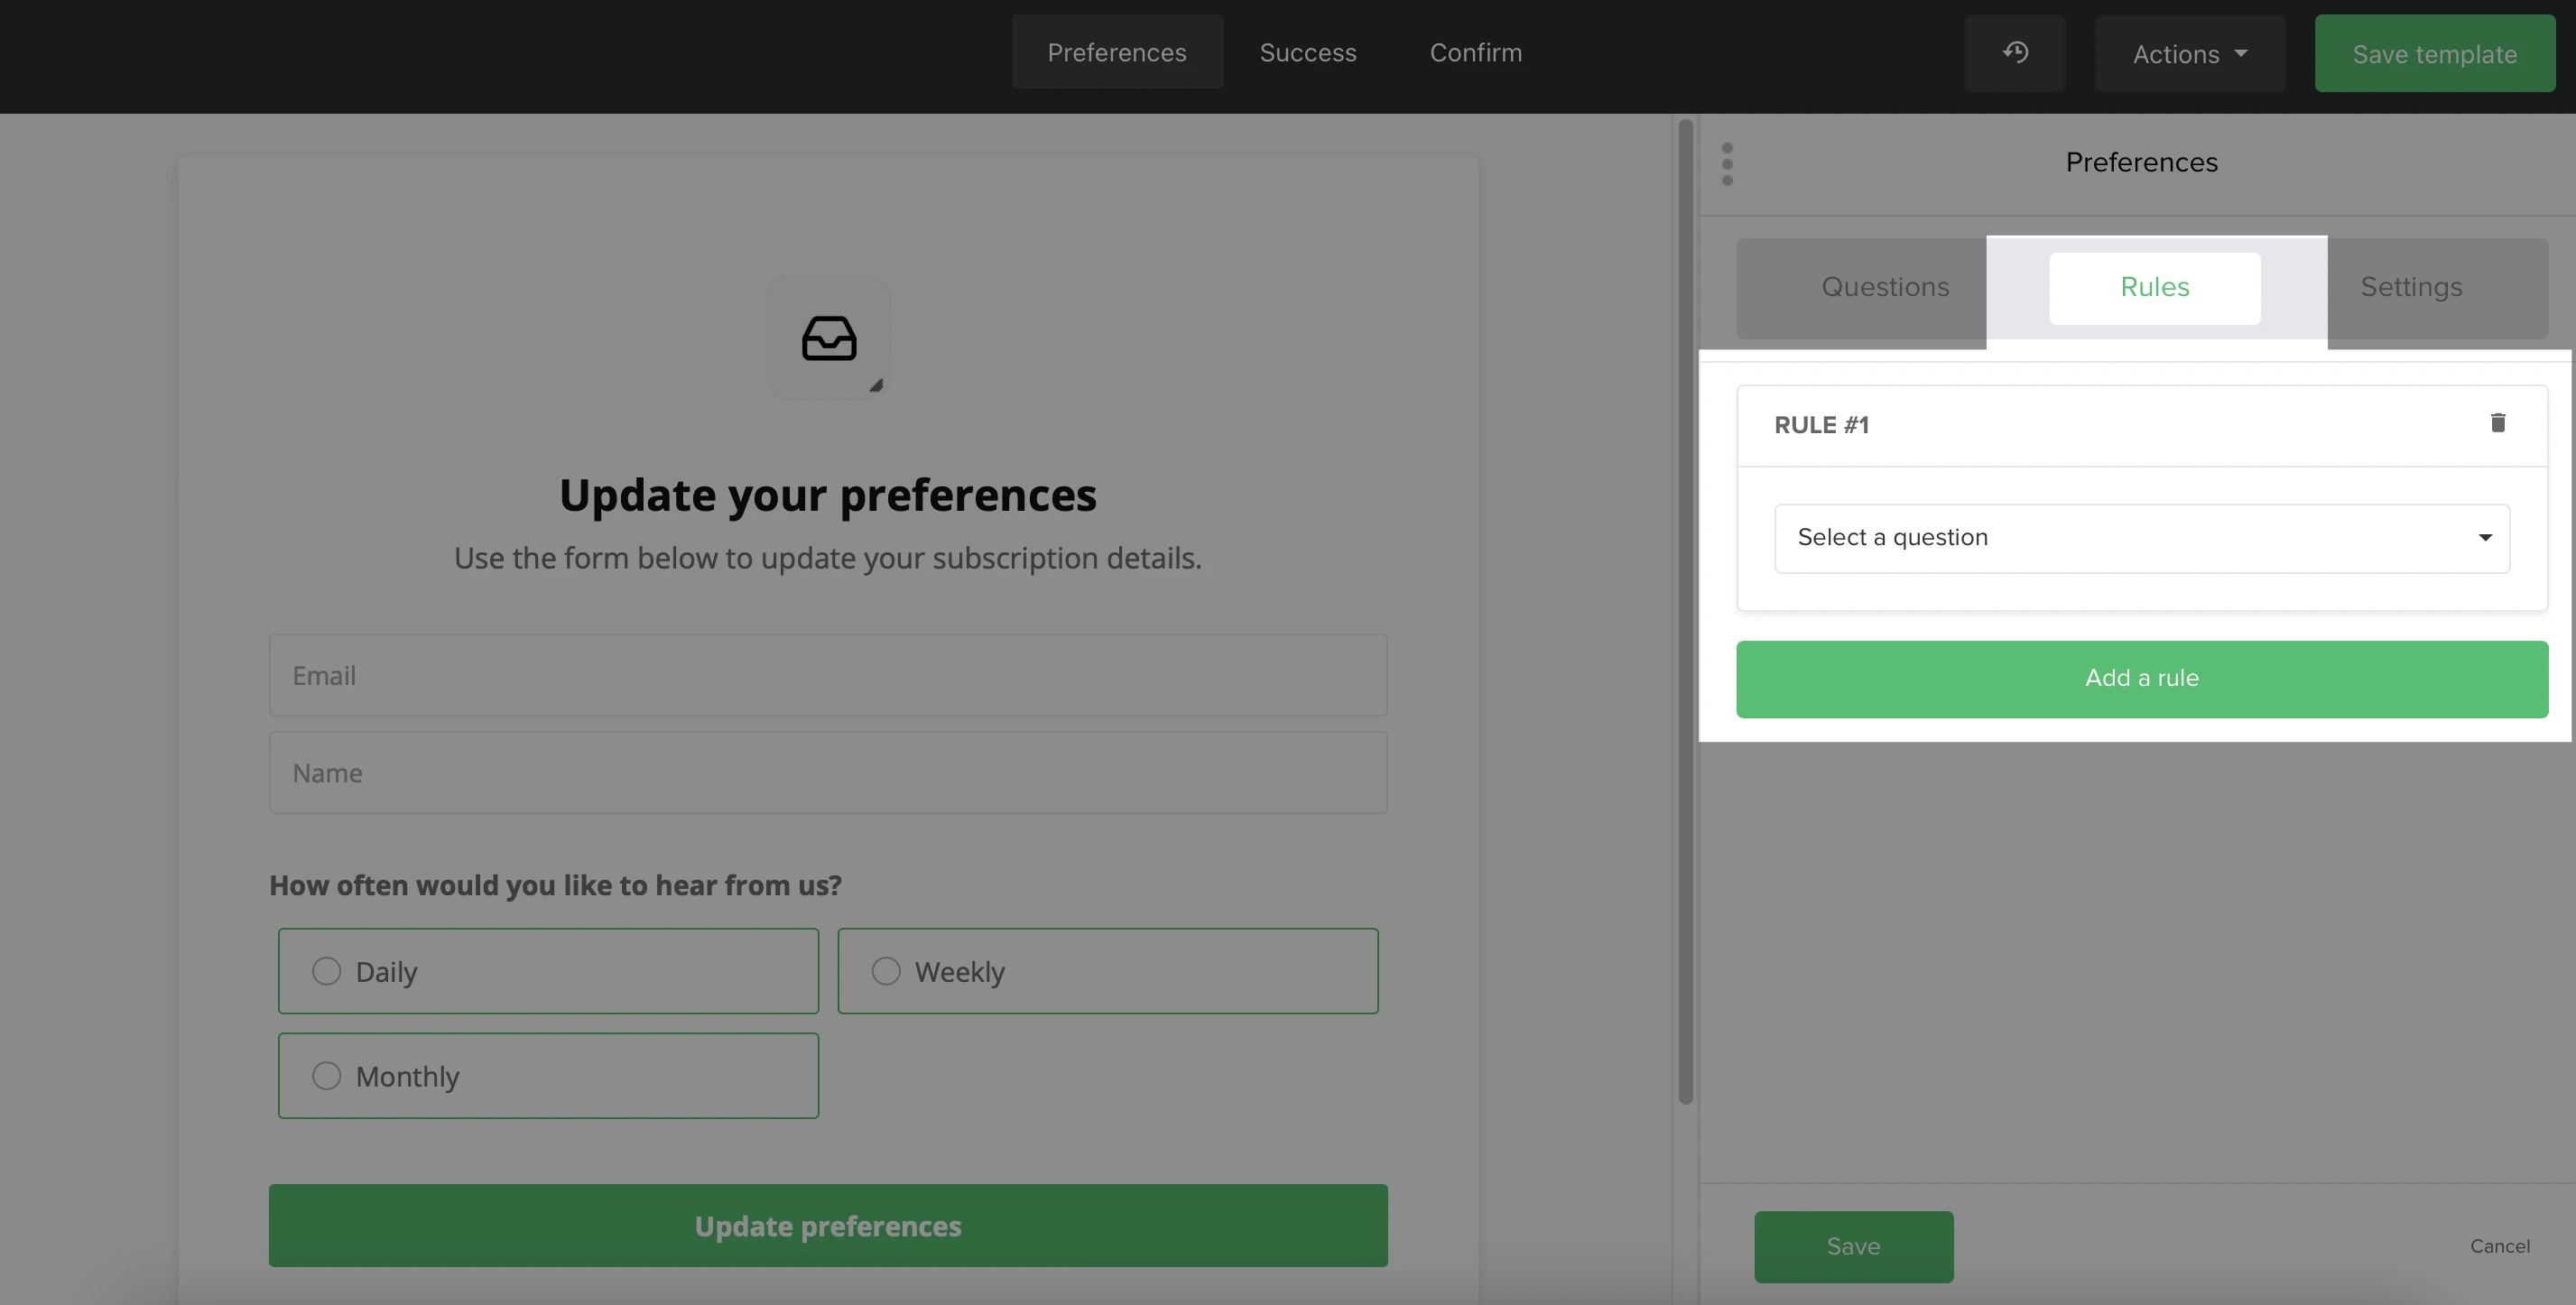Open the Select a question dropdown
The width and height of the screenshot is (2576, 1305).
(2140, 538)
